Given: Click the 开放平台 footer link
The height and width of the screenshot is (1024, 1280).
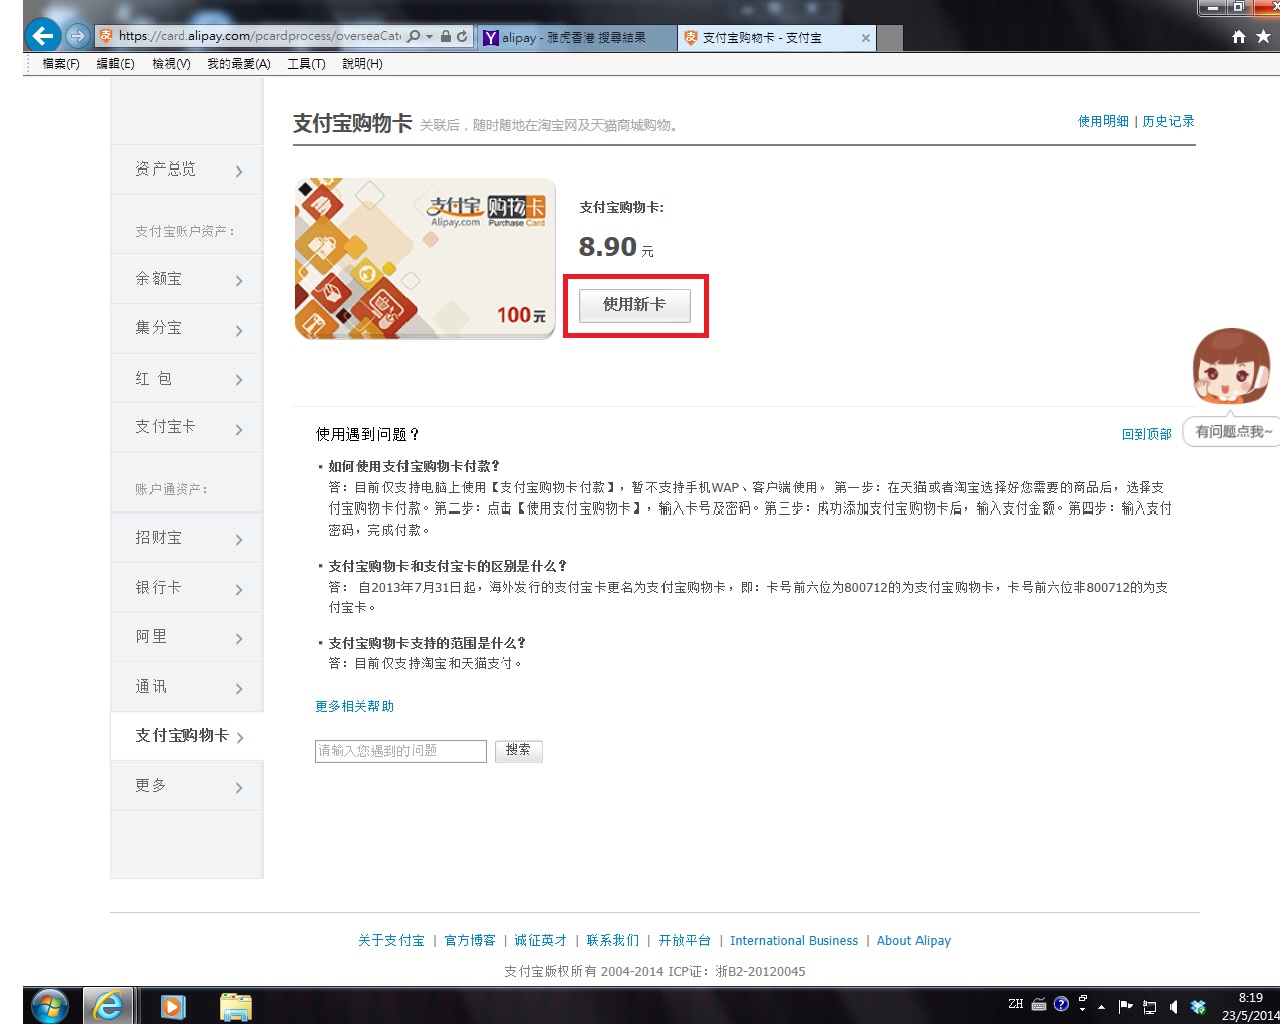Looking at the screenshot, I should 685,940.
